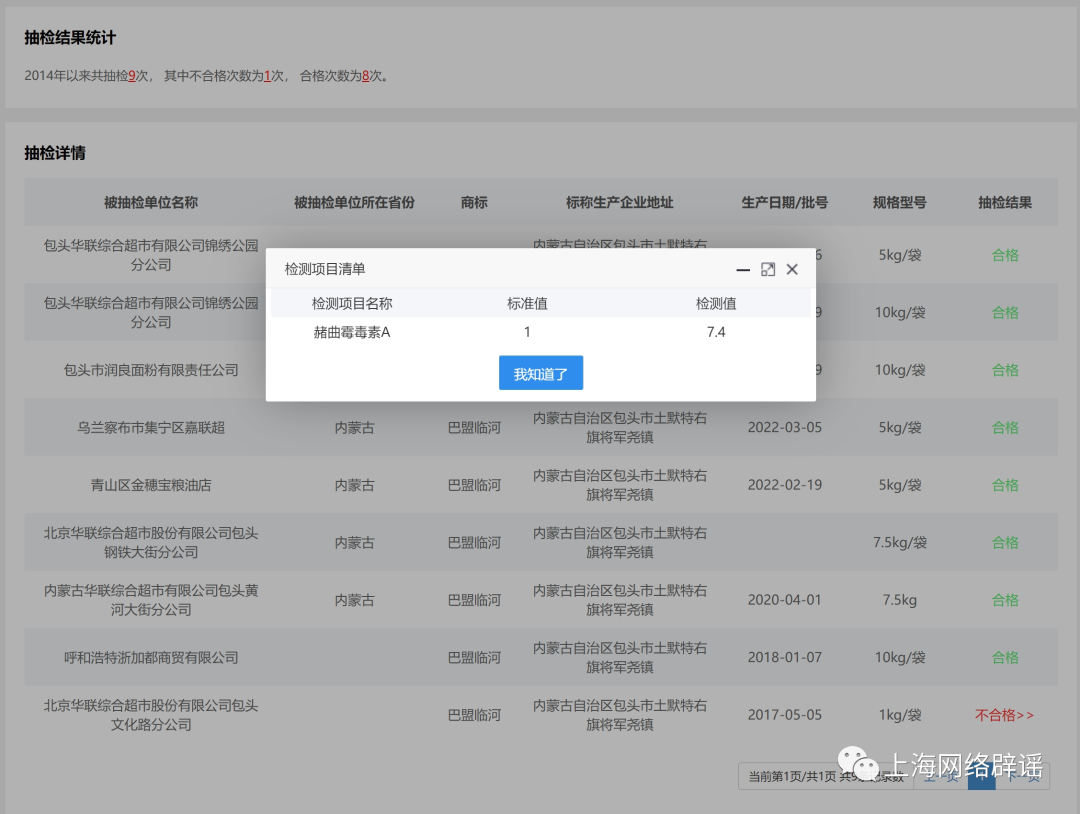Minimize the 检测项目清单 dialog
The height and width of the screenshot is (814, 1080).
[x=743, y=269]
